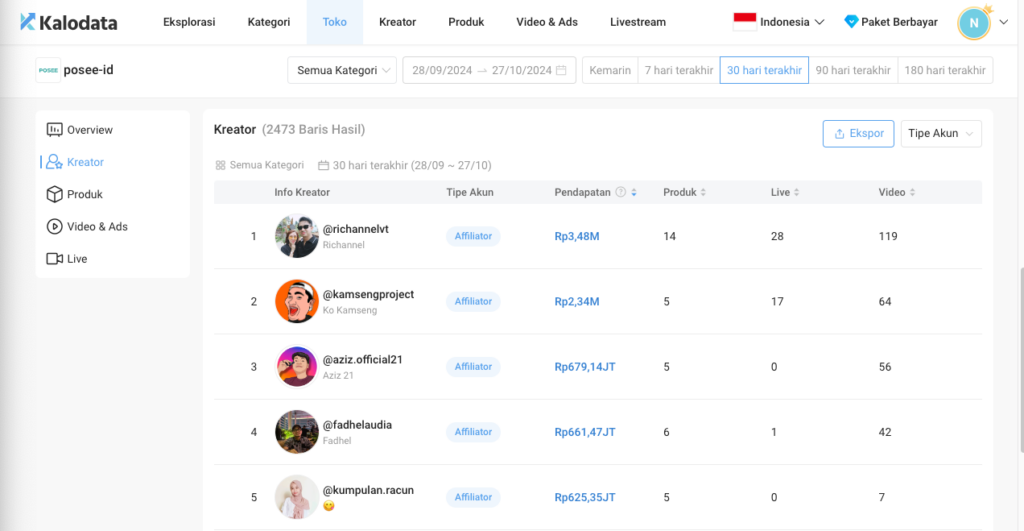Click revenue Rp661,47JT
Screen dimensions: 1024x531
tap(584, 432)
